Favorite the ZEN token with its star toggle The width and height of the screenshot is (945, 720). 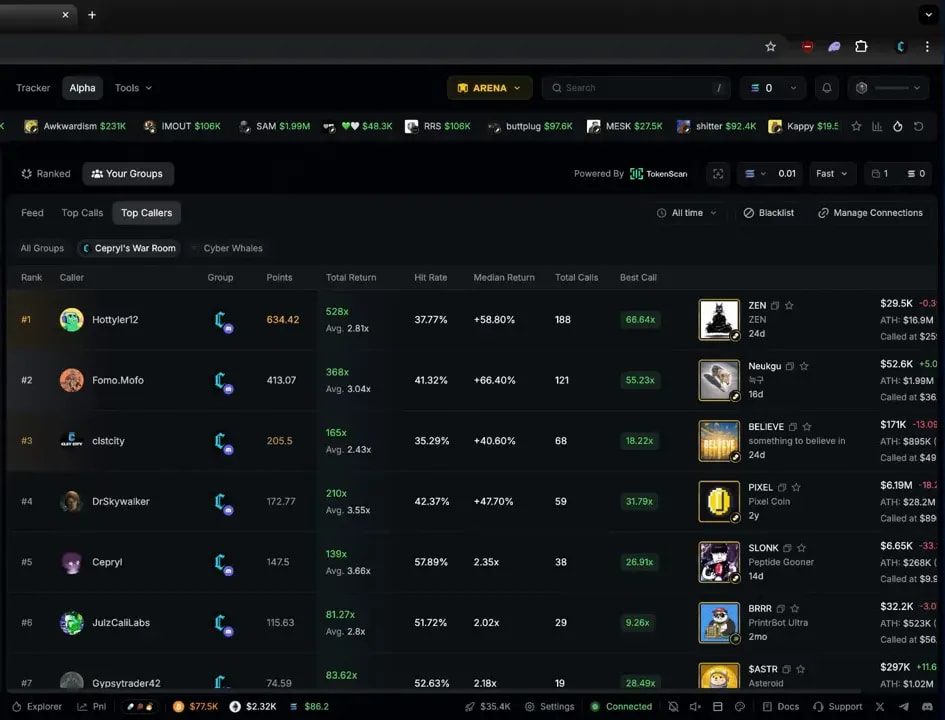(789, 305)
